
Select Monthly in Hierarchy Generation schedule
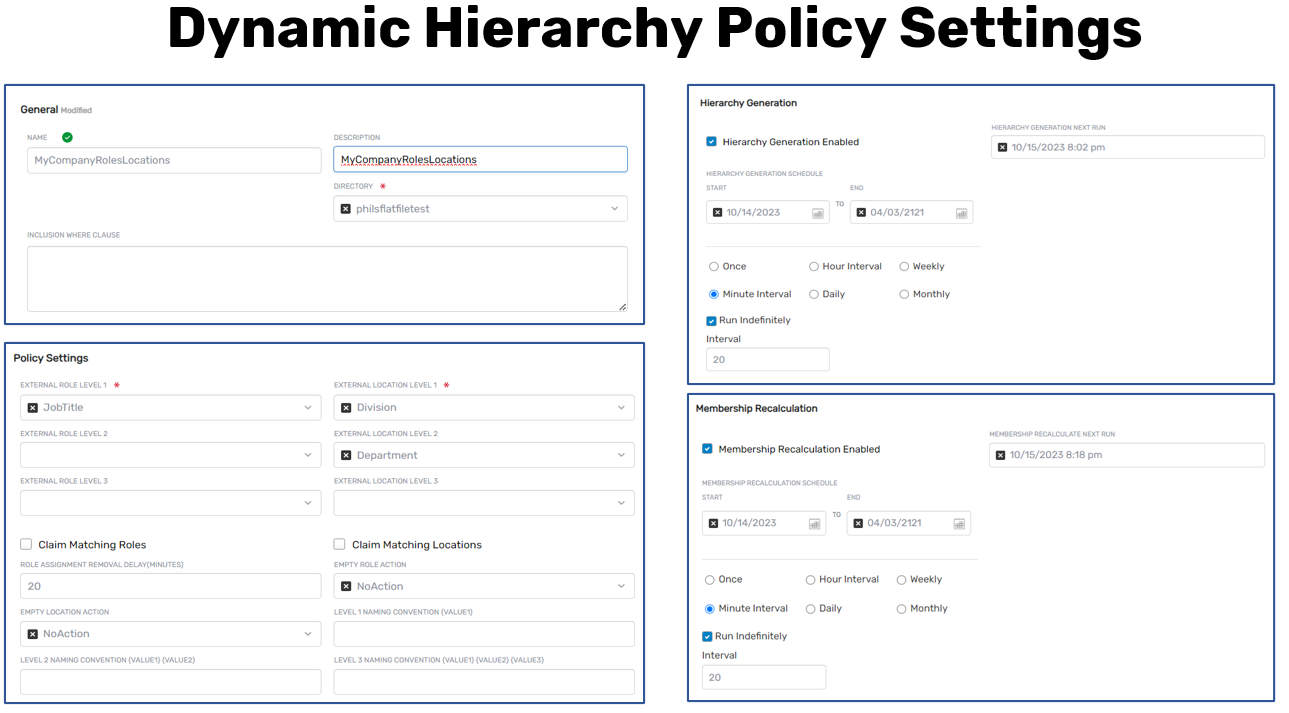point(904,294)
